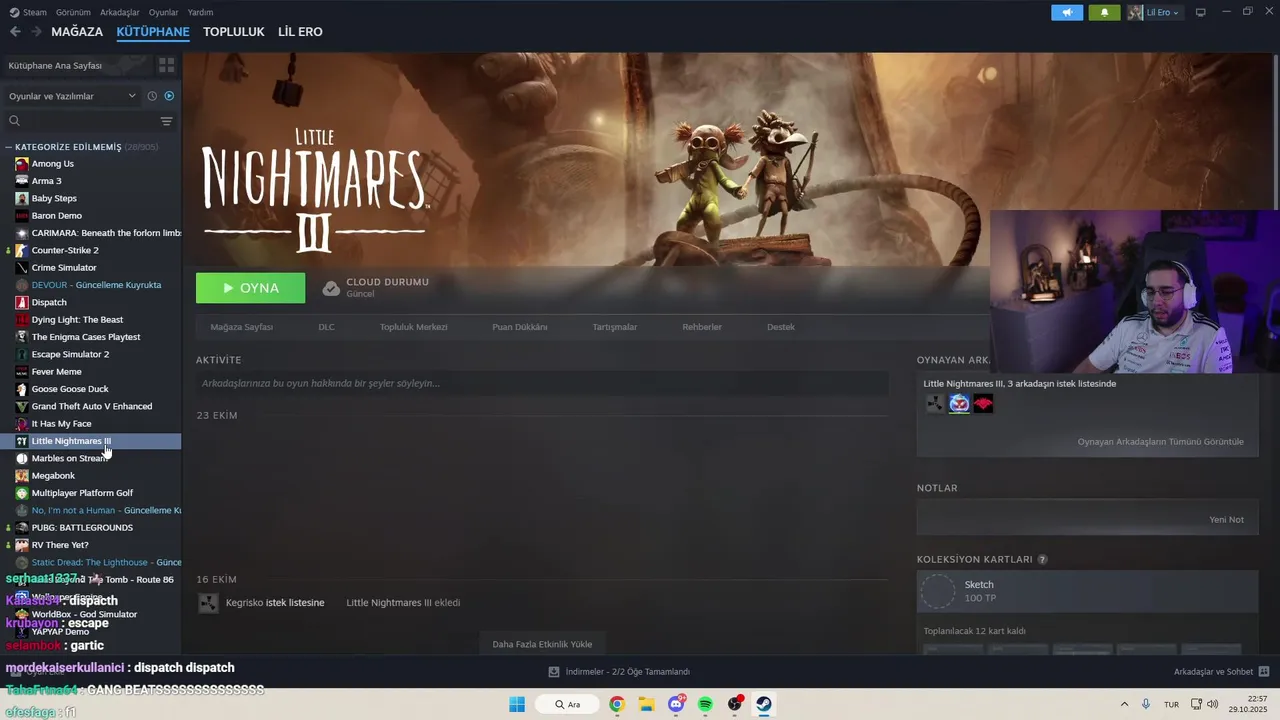
Task: Open Megabonk game icon
Action: click(x=22, y=476)
